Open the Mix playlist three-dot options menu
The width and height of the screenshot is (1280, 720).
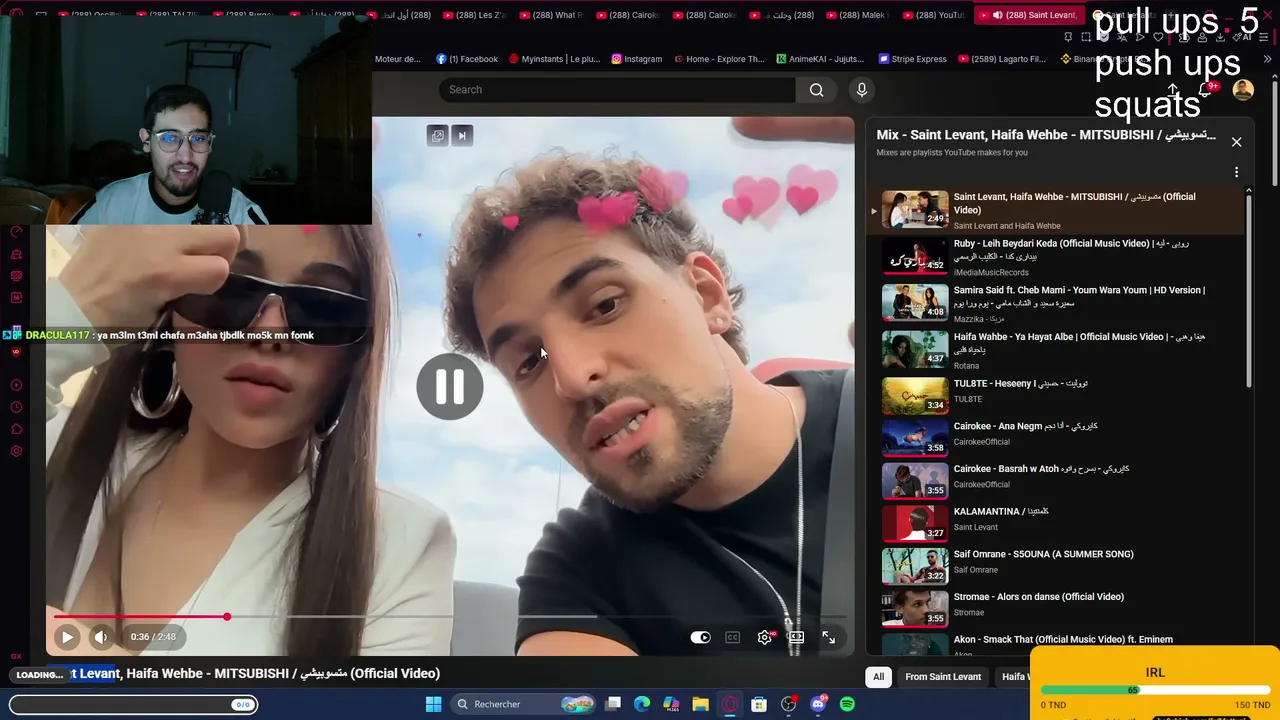click(1236, 172)
